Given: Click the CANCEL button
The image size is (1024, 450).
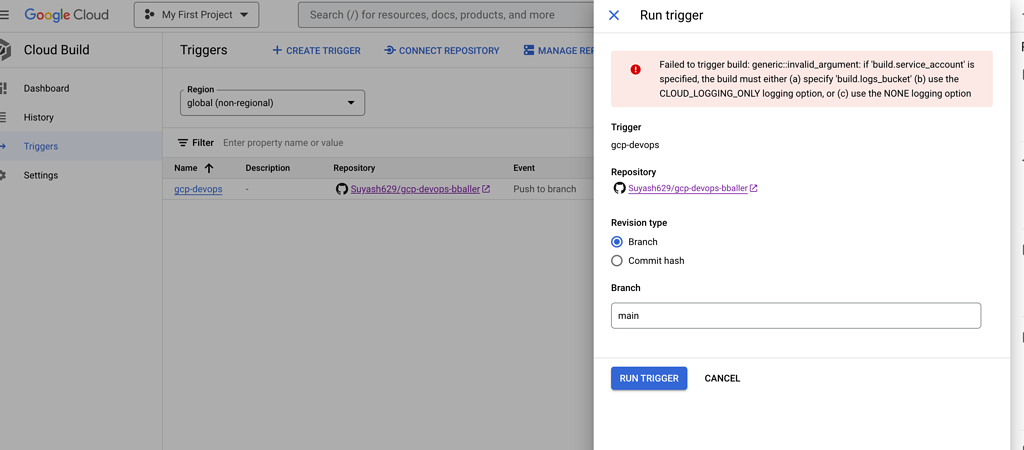Looking at the screenshot, I should click(722, 378).
